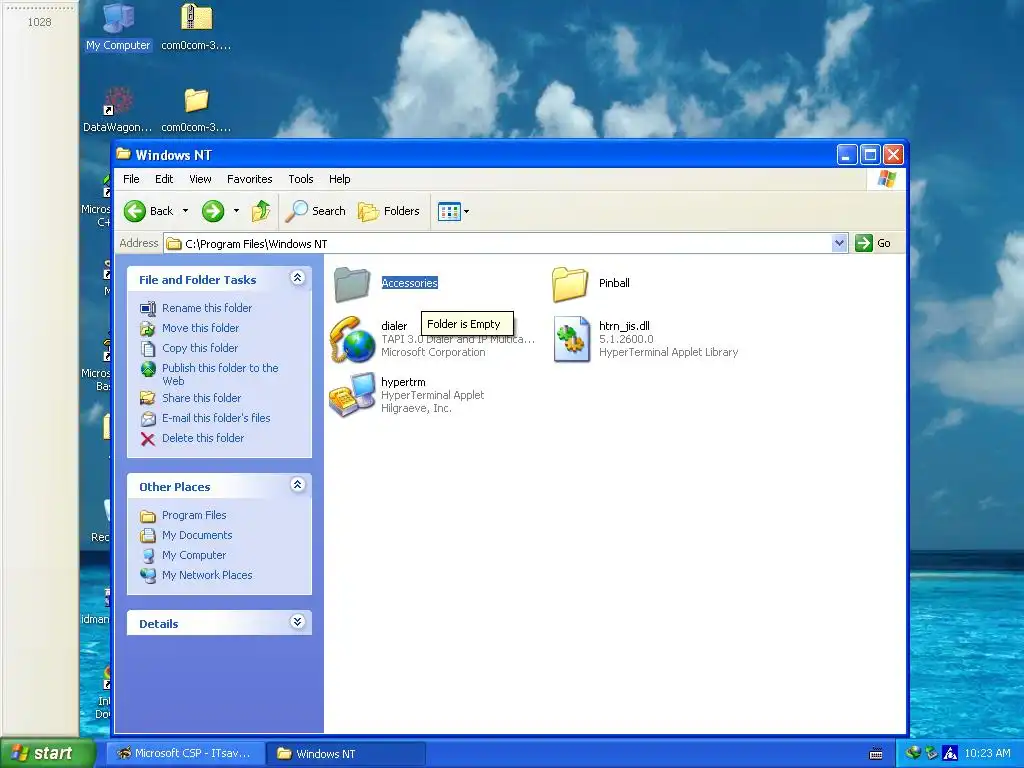Click the keyboard icon in taskbar
The image size is (1024, 768).
coord(876,754)
